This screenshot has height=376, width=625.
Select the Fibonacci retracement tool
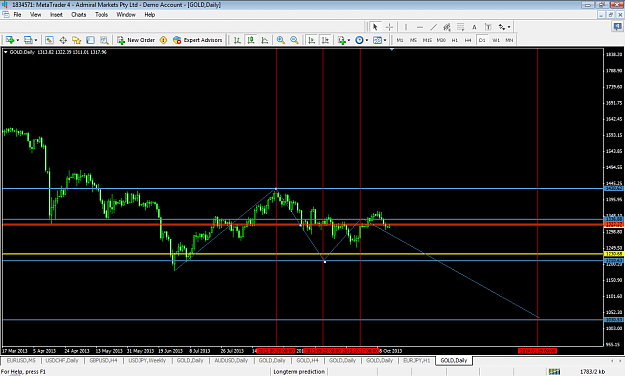[461, 27]
